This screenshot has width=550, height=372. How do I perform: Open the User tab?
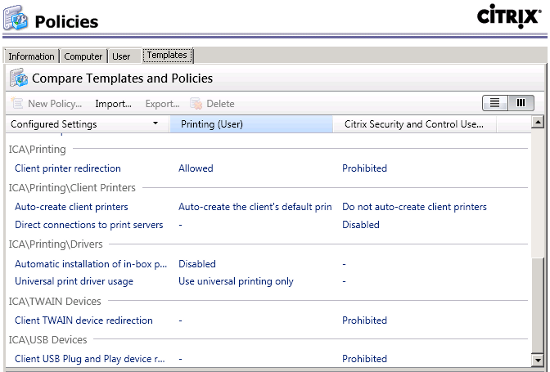click(121, 56)
